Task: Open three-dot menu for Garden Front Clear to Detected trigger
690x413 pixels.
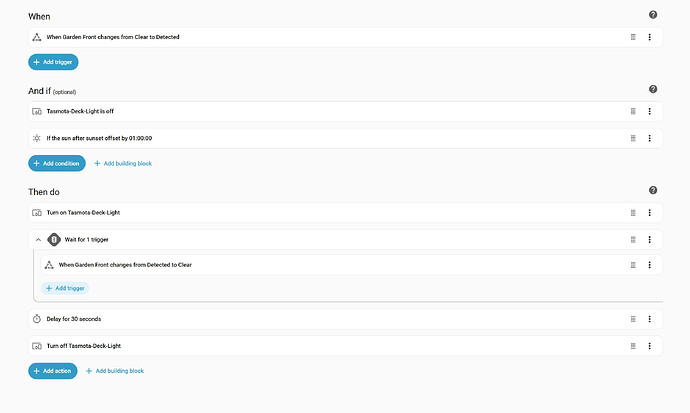Action: (649, 37)
